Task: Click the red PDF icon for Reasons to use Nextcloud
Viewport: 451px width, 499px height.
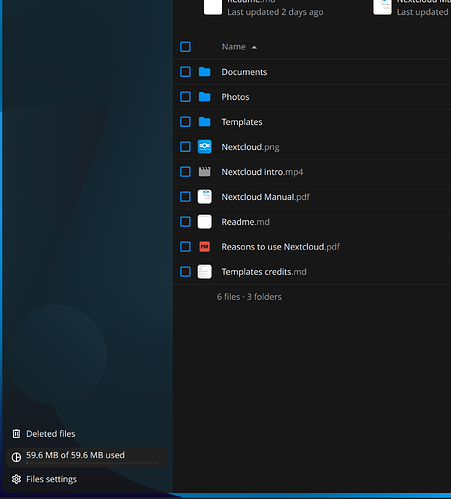Action: click(x=204, y=247)
